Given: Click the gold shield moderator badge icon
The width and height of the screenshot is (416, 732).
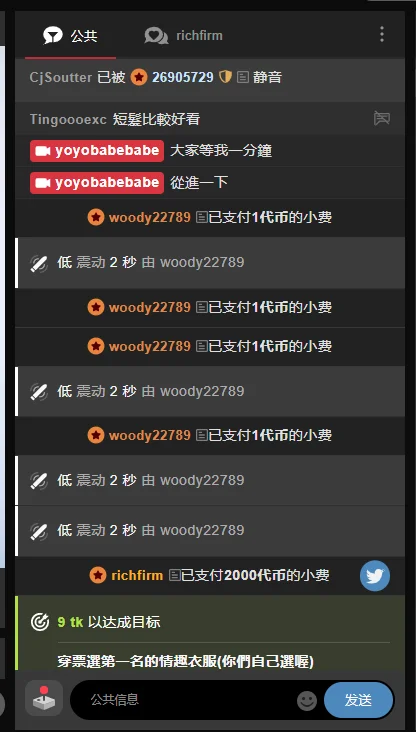Looking at the screenshot, I should 226,77.
